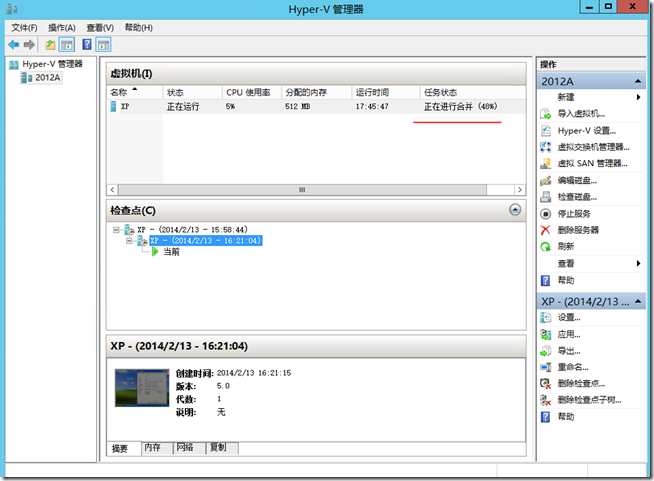Click the 删除检查点 icon

(x=546, y=383)
